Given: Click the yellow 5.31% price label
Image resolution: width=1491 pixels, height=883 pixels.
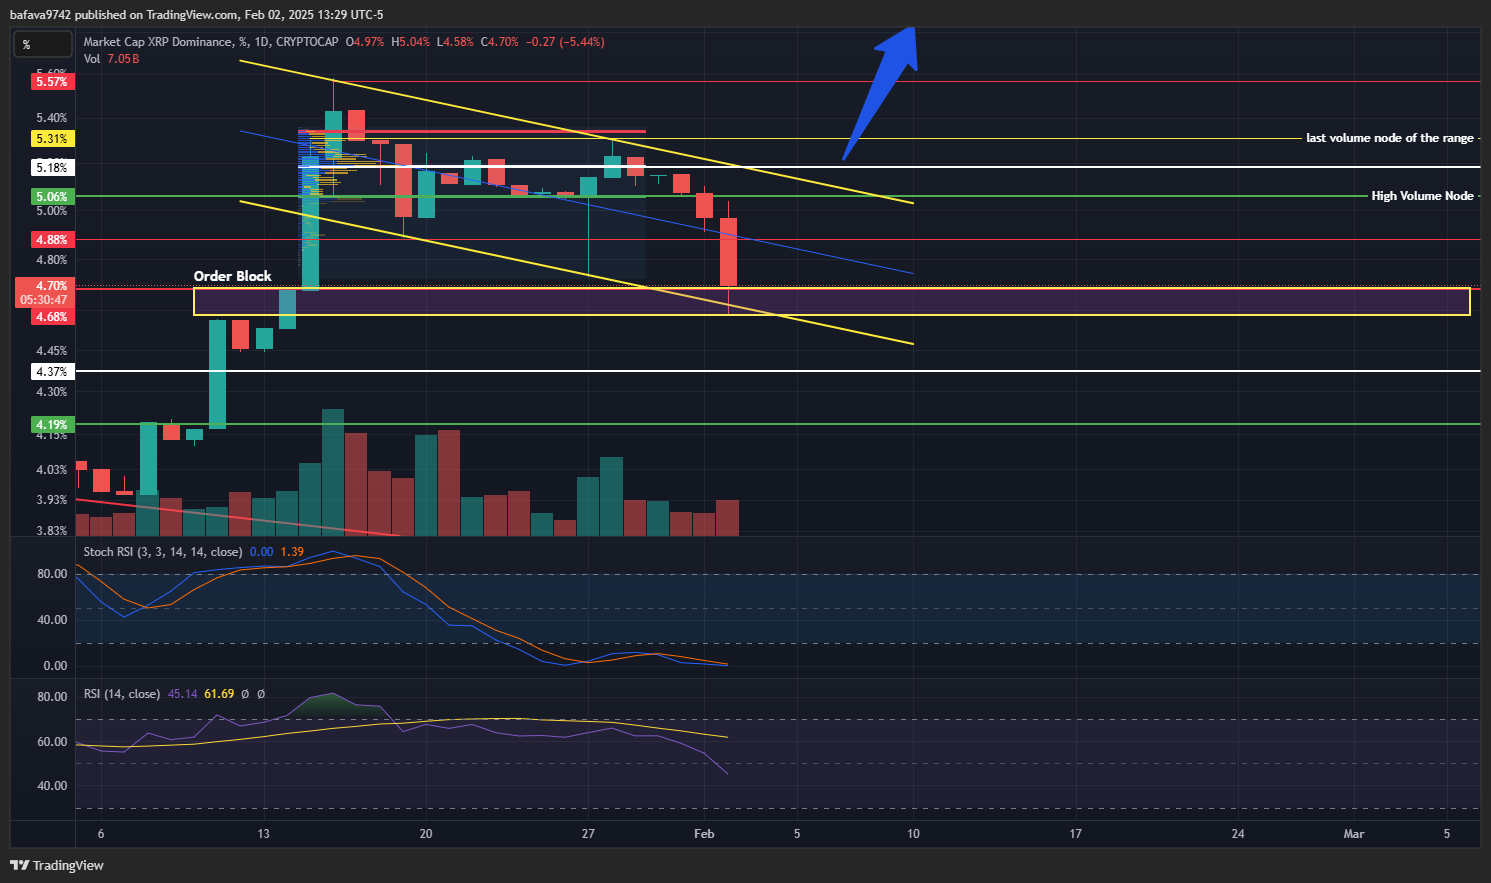Looking at the screenshot, I should click(52, 139).
